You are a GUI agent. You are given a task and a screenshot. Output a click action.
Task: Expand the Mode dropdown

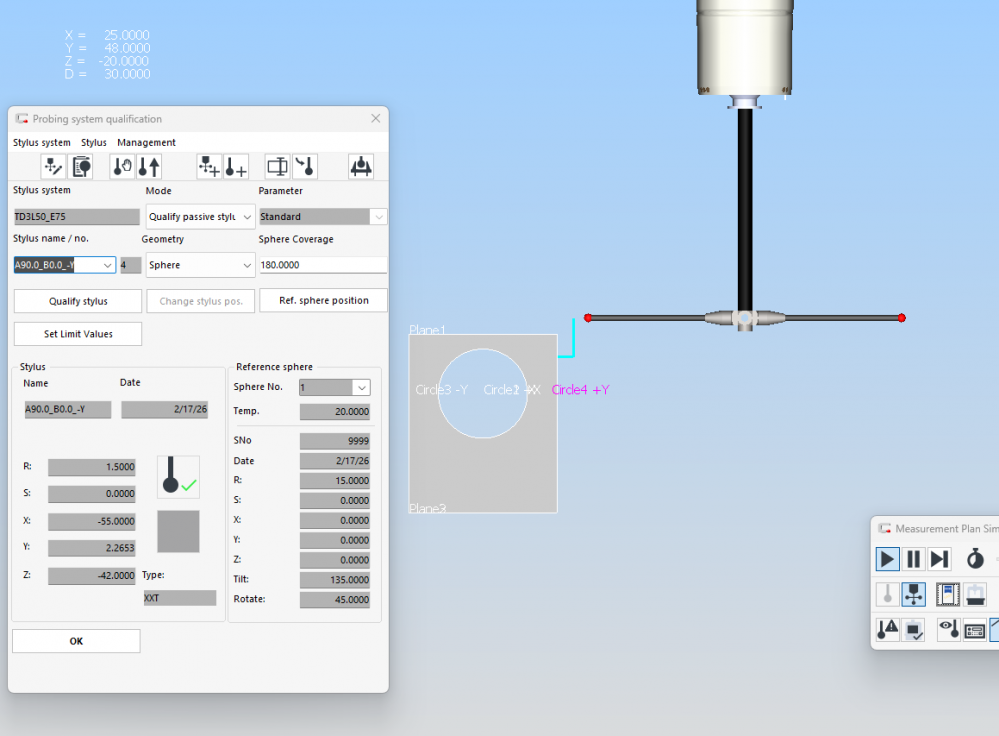pos(247,217)
